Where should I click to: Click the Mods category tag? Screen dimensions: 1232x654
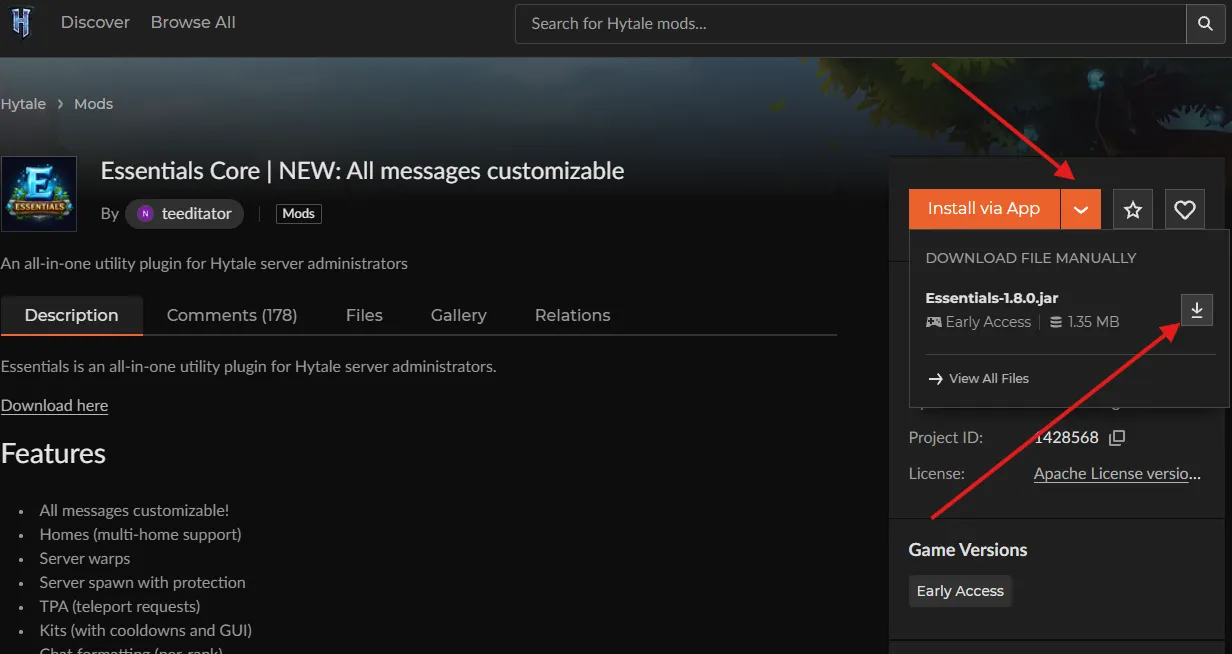pyautogui.click(x=298, y=213)
